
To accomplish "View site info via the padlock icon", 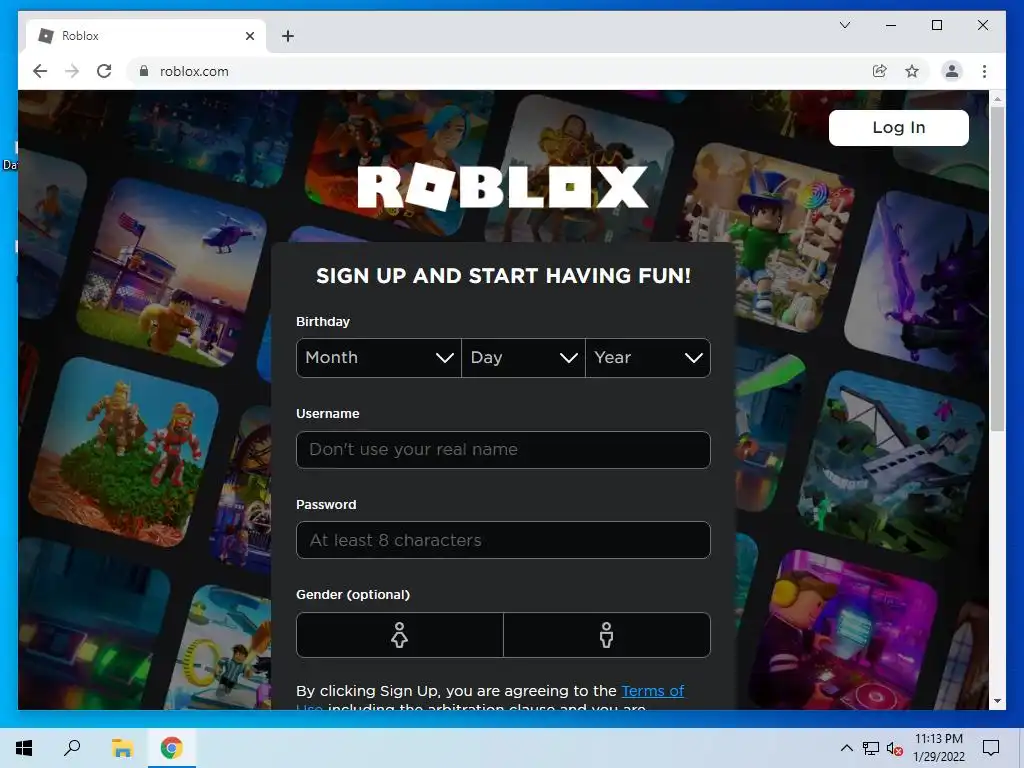I will 144,71.
